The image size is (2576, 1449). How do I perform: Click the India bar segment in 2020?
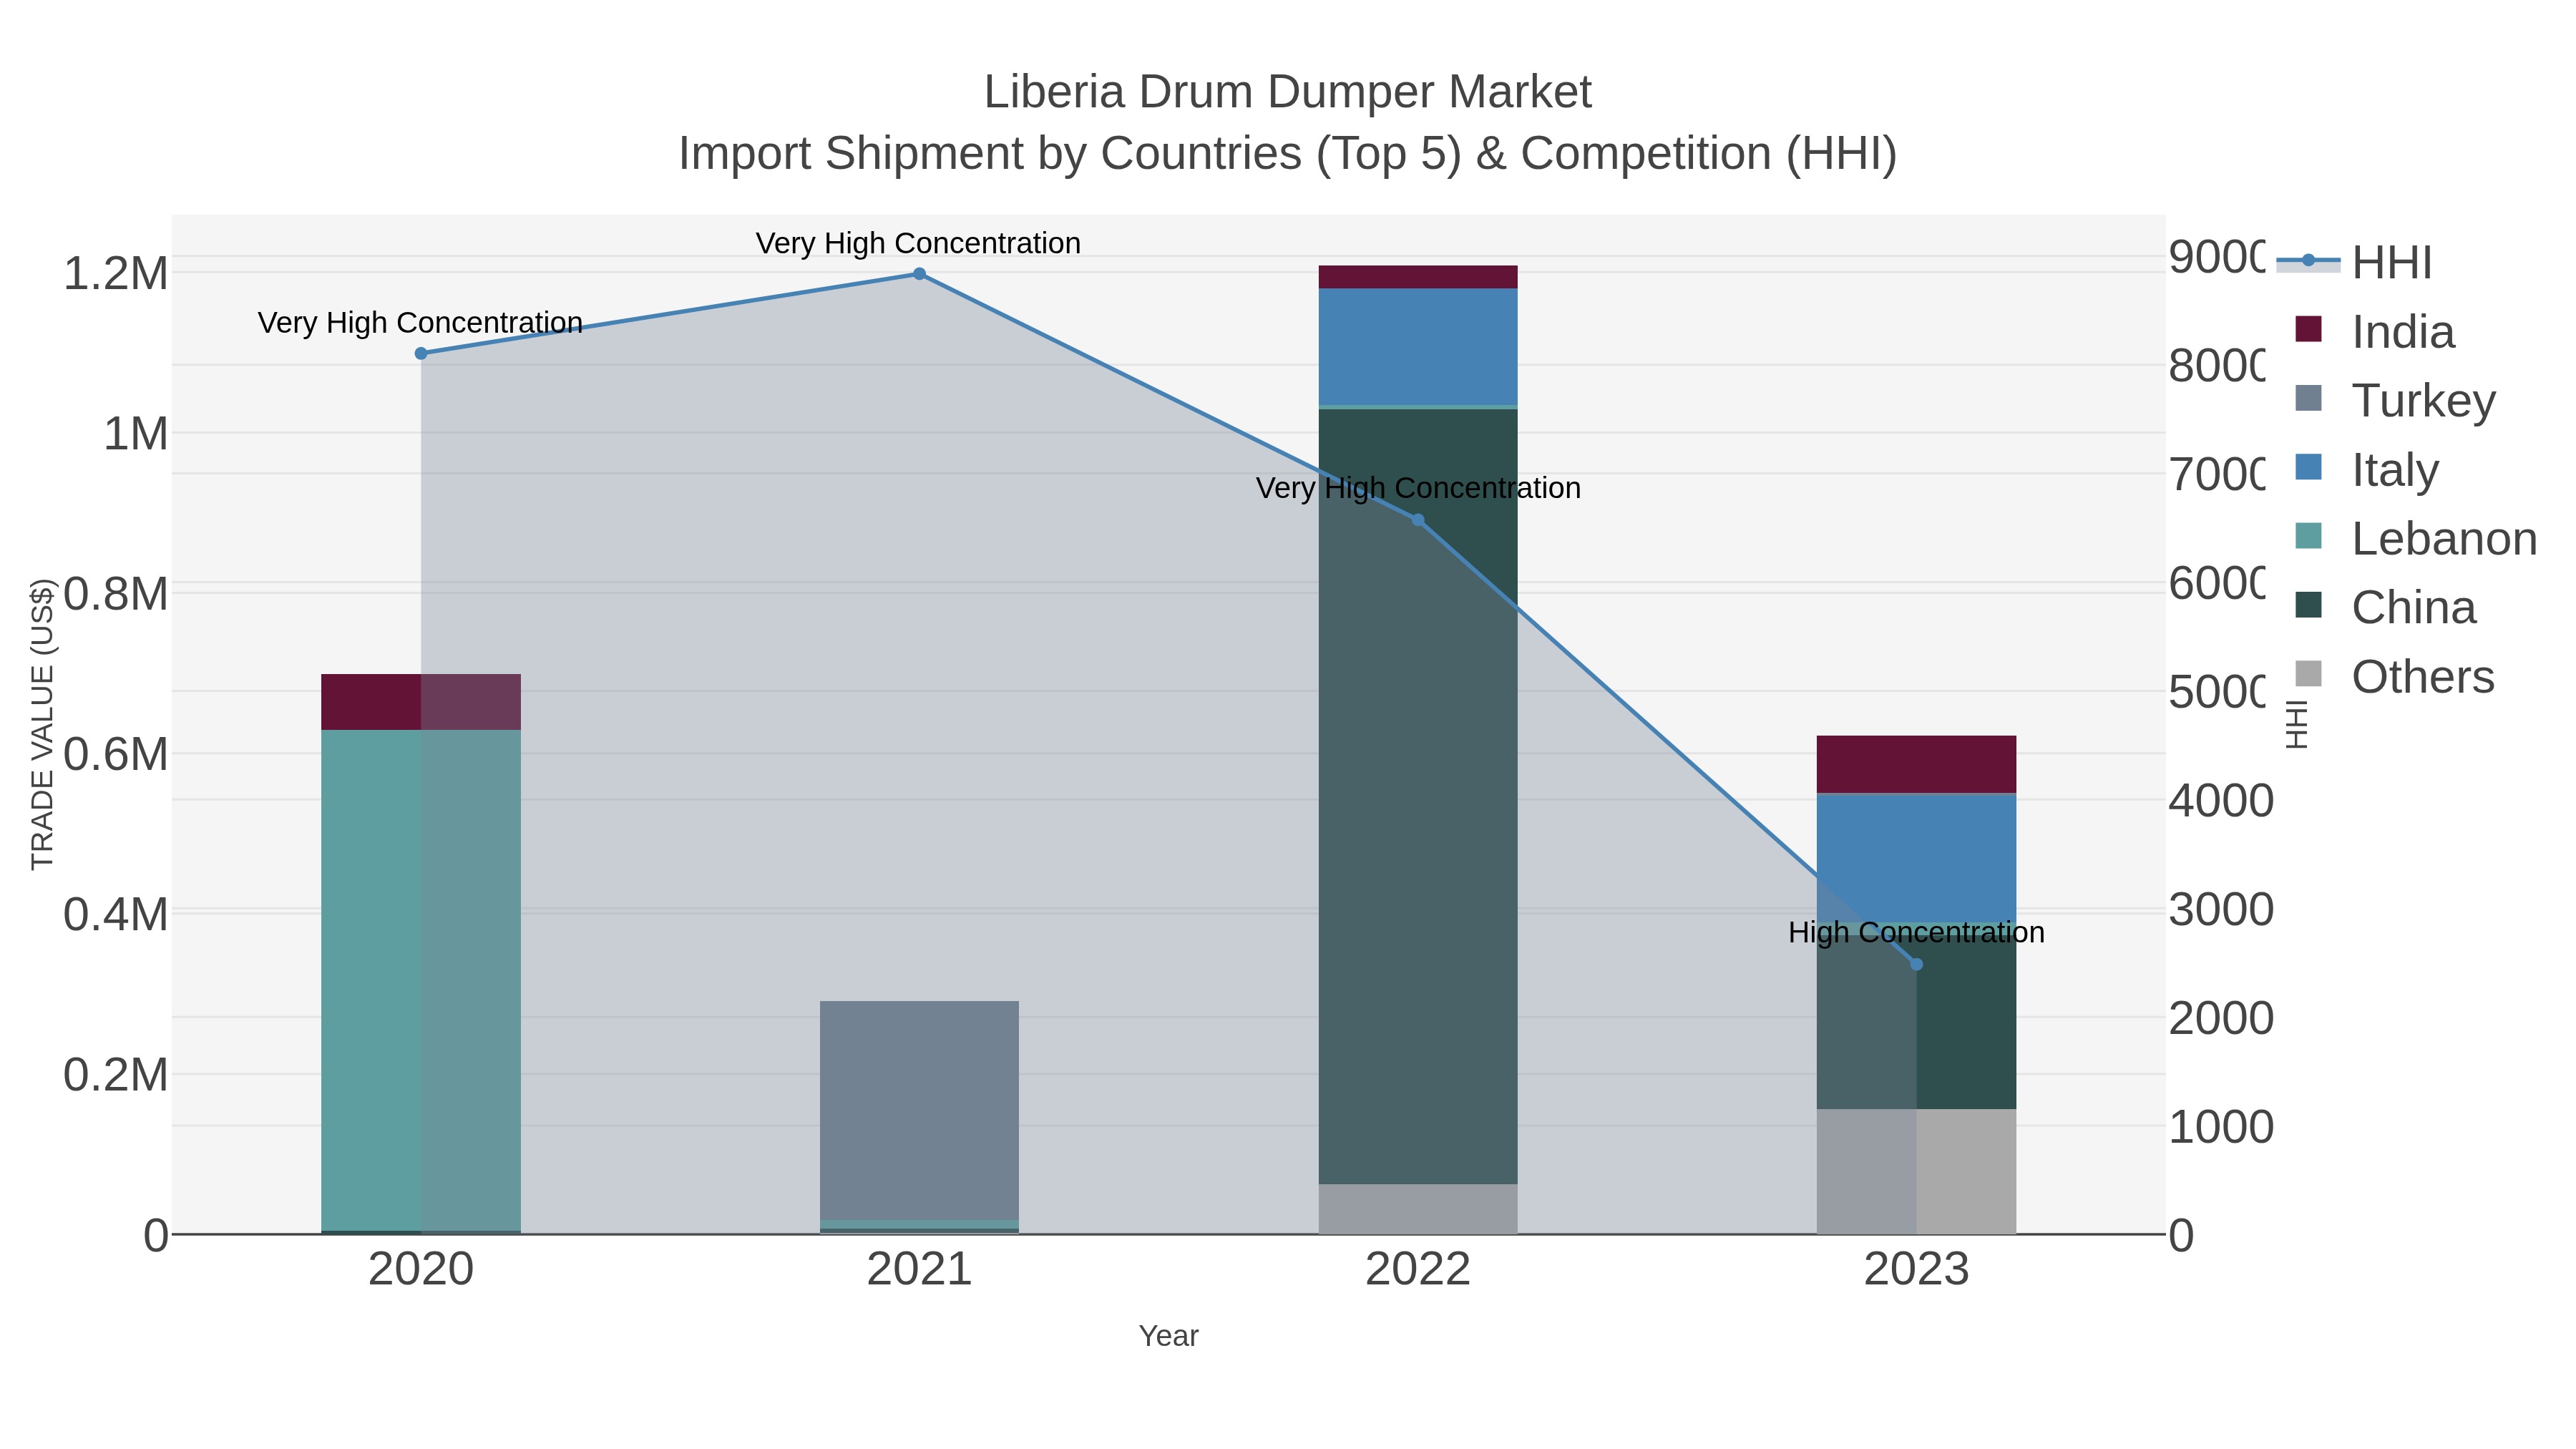[x=421, y=702]
